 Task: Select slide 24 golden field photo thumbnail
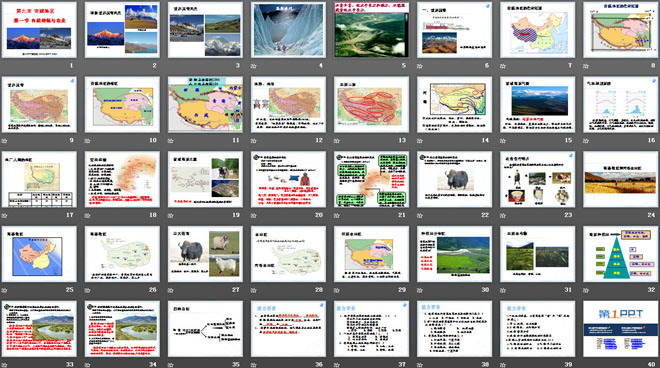click(x=620, y=179)
